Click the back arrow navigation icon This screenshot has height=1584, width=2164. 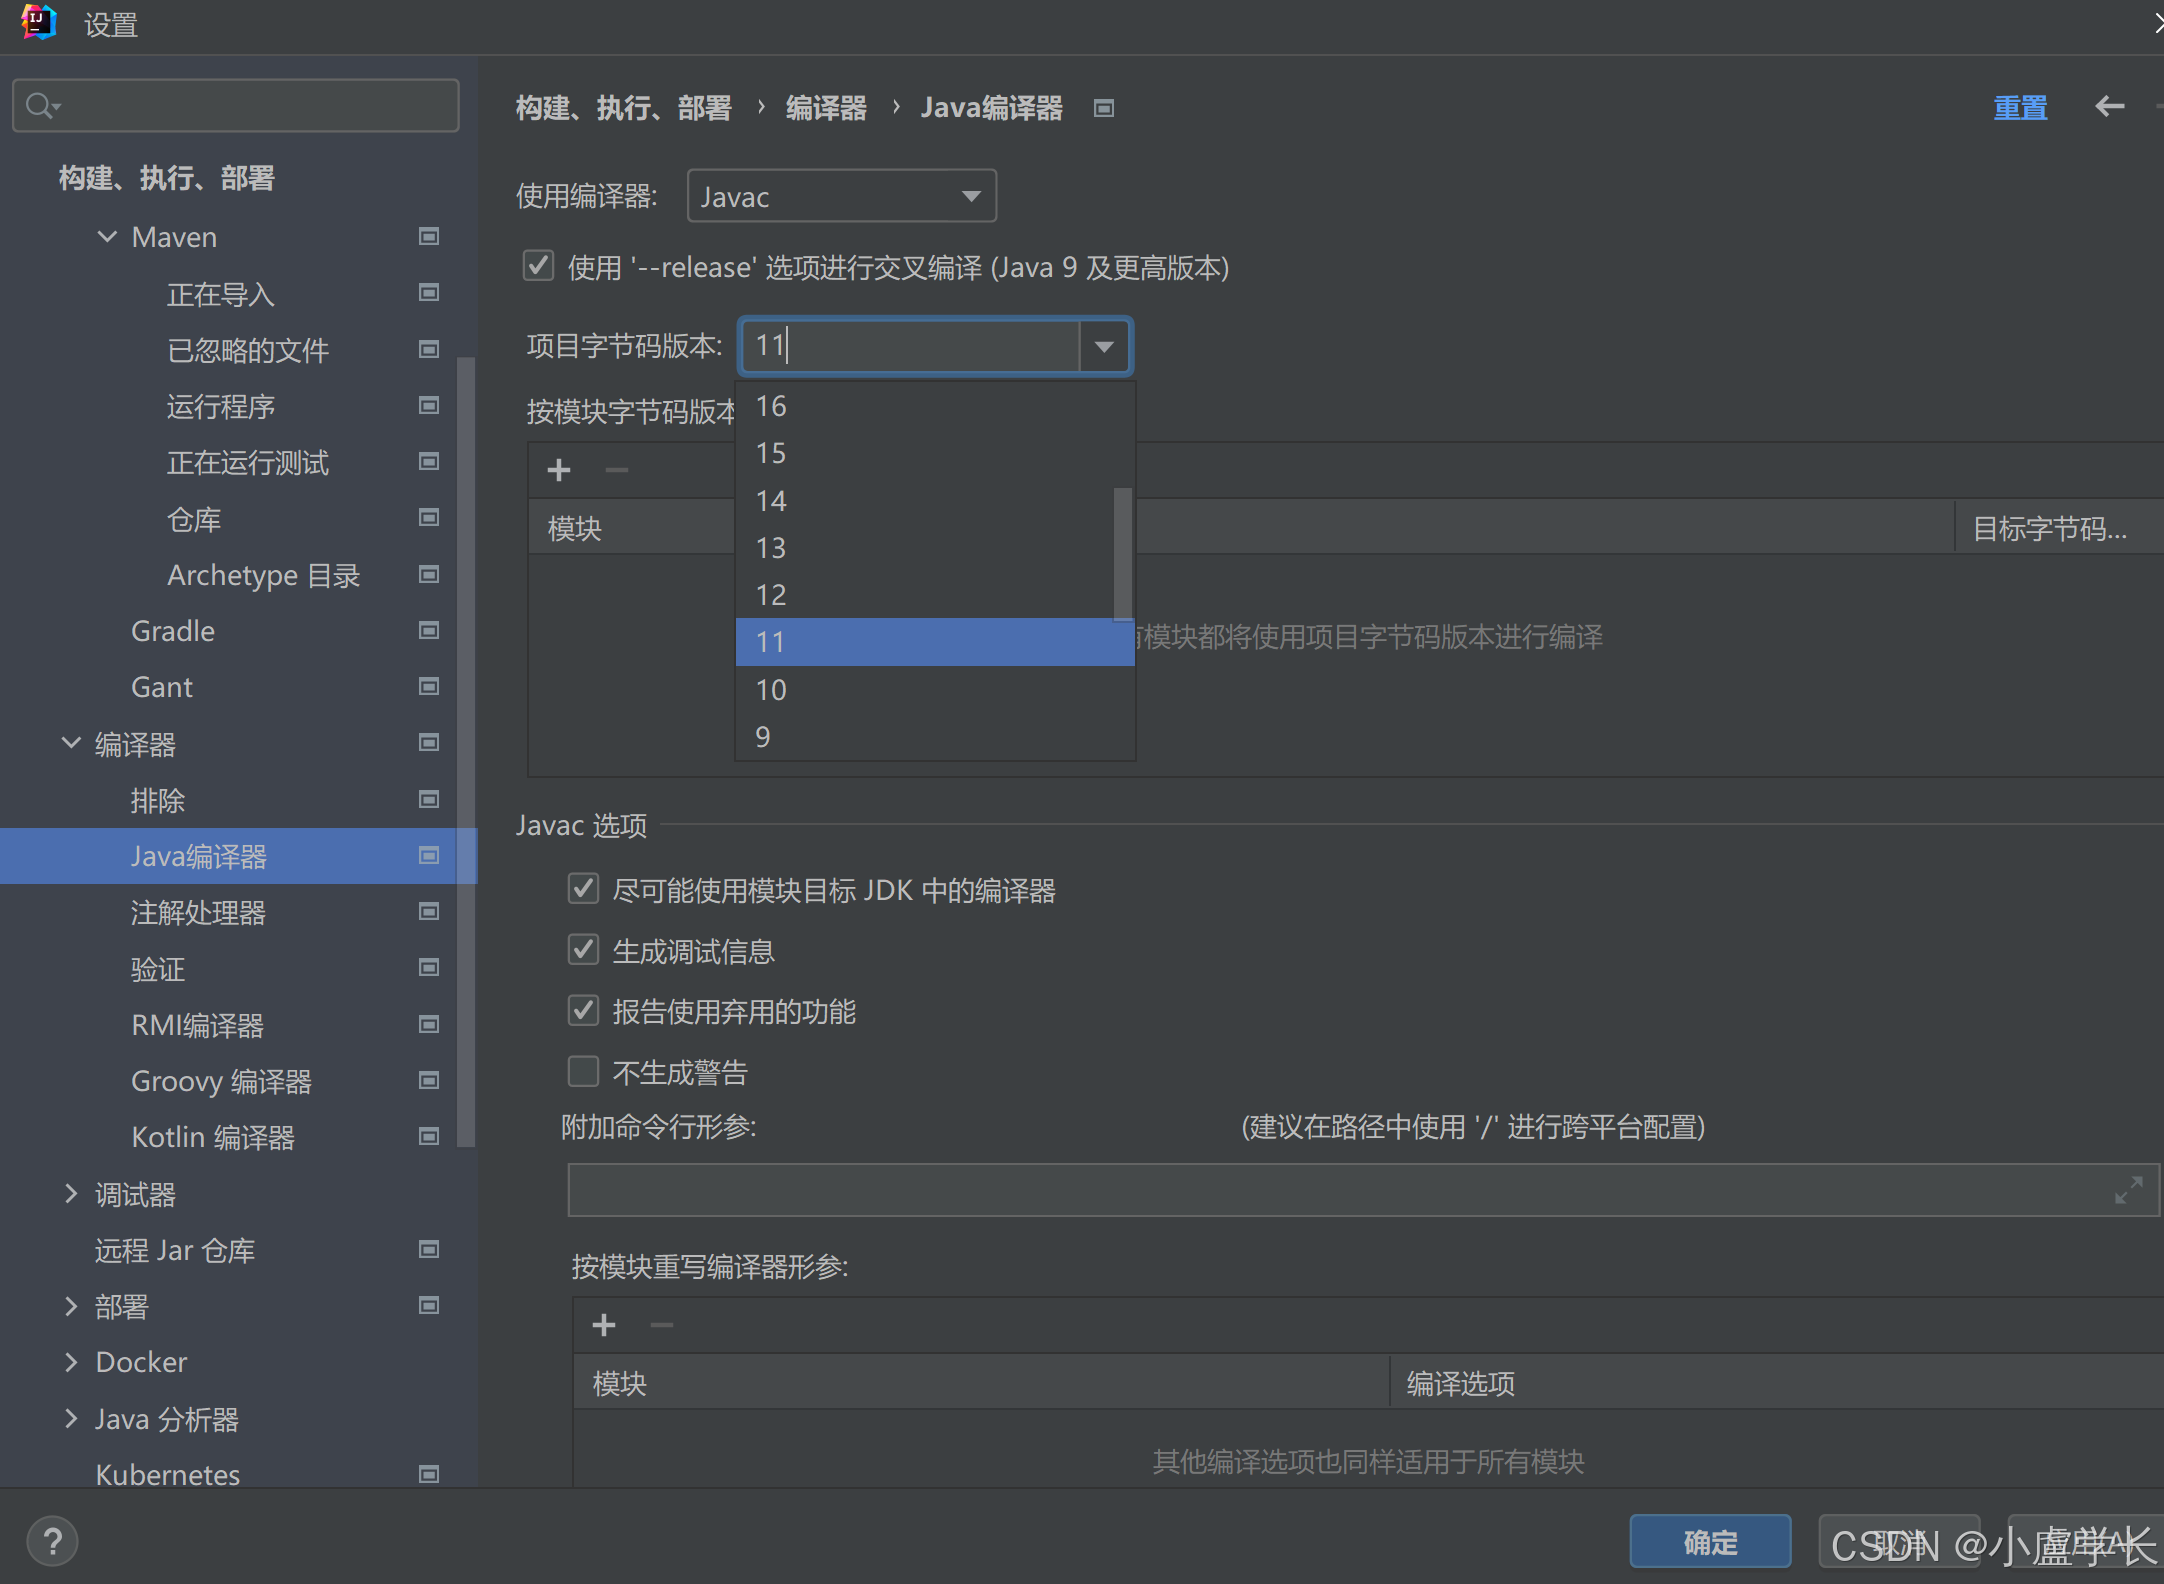pos(2109,106)
